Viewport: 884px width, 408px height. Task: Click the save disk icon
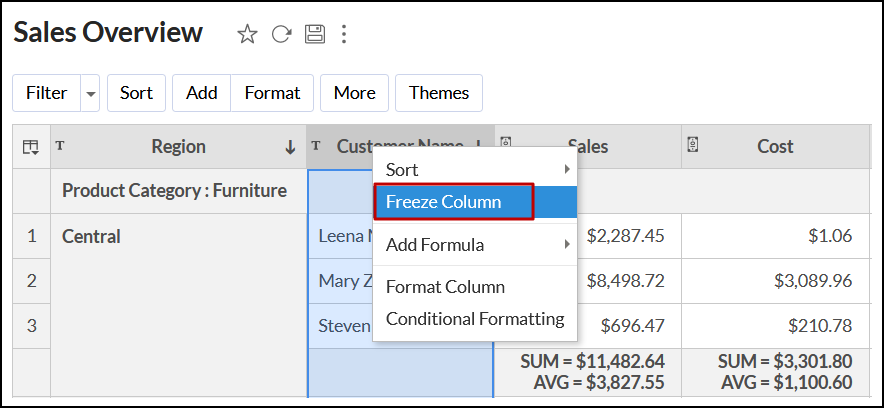coord(314,35)
